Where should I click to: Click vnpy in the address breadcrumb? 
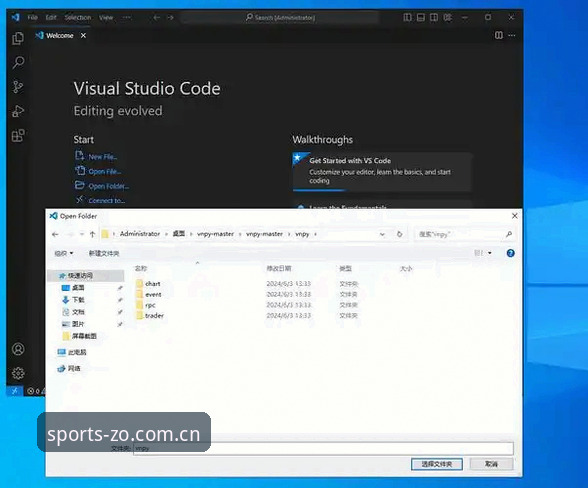[x=302, y=234]
